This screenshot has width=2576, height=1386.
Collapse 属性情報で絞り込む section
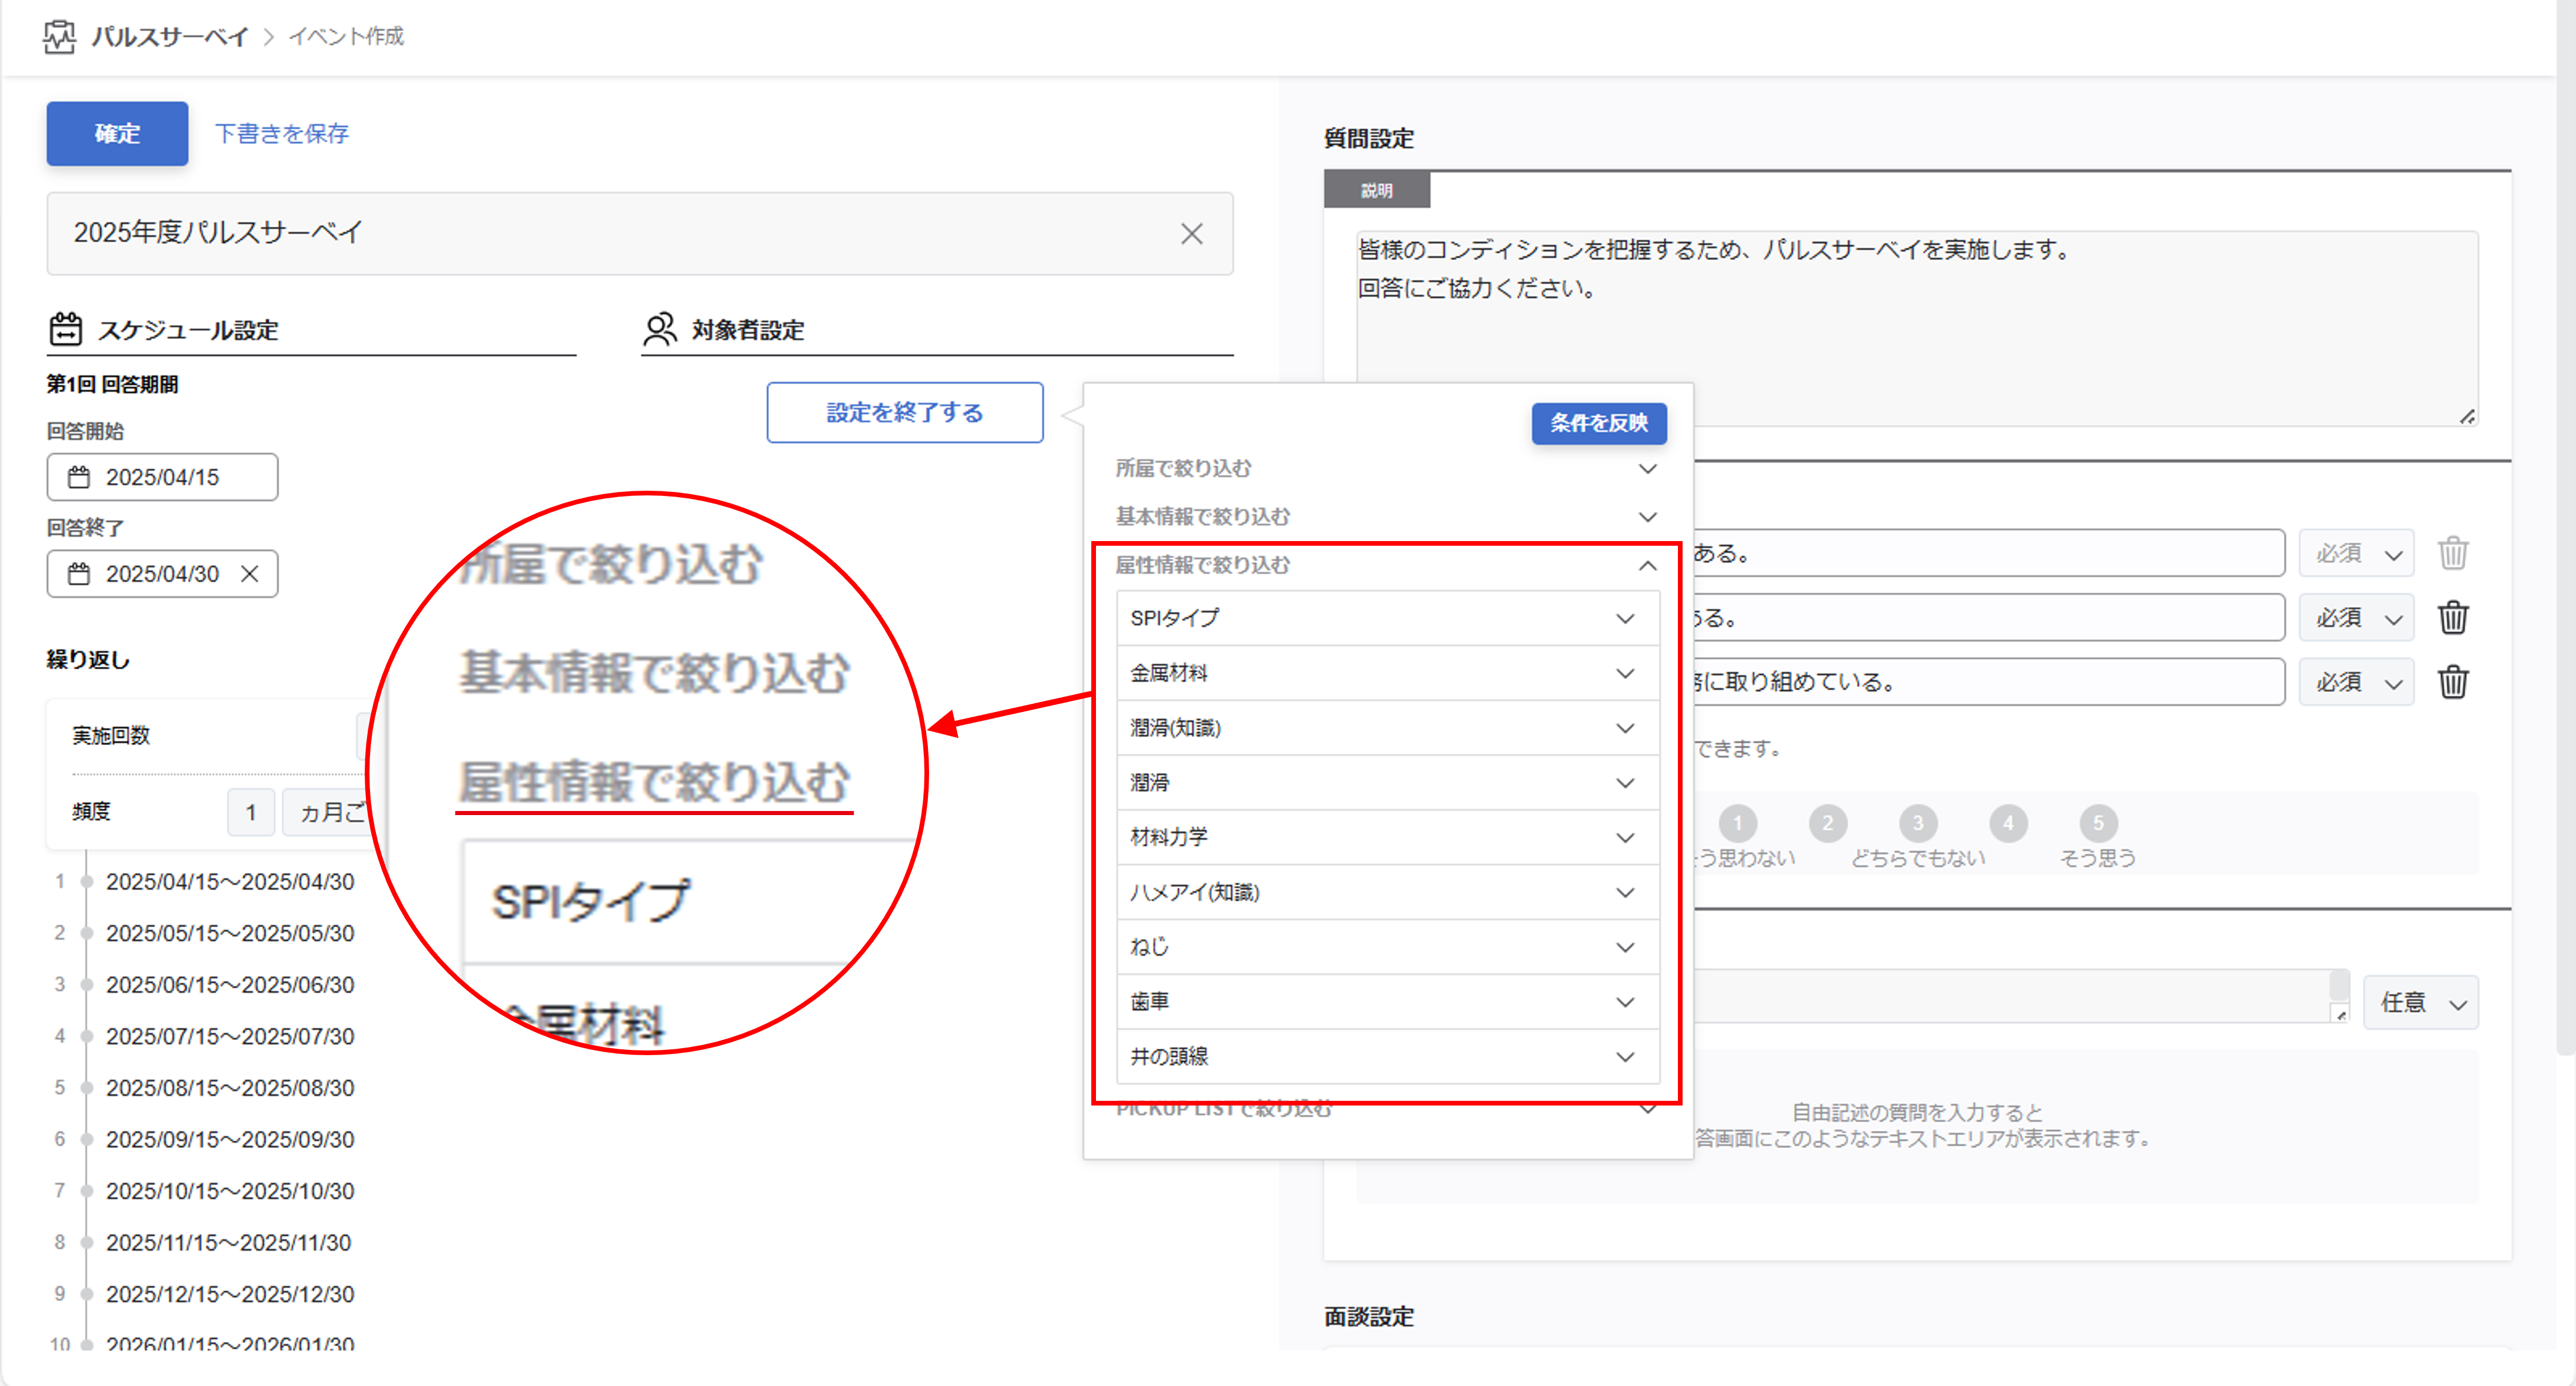(x=1386, y=565)
